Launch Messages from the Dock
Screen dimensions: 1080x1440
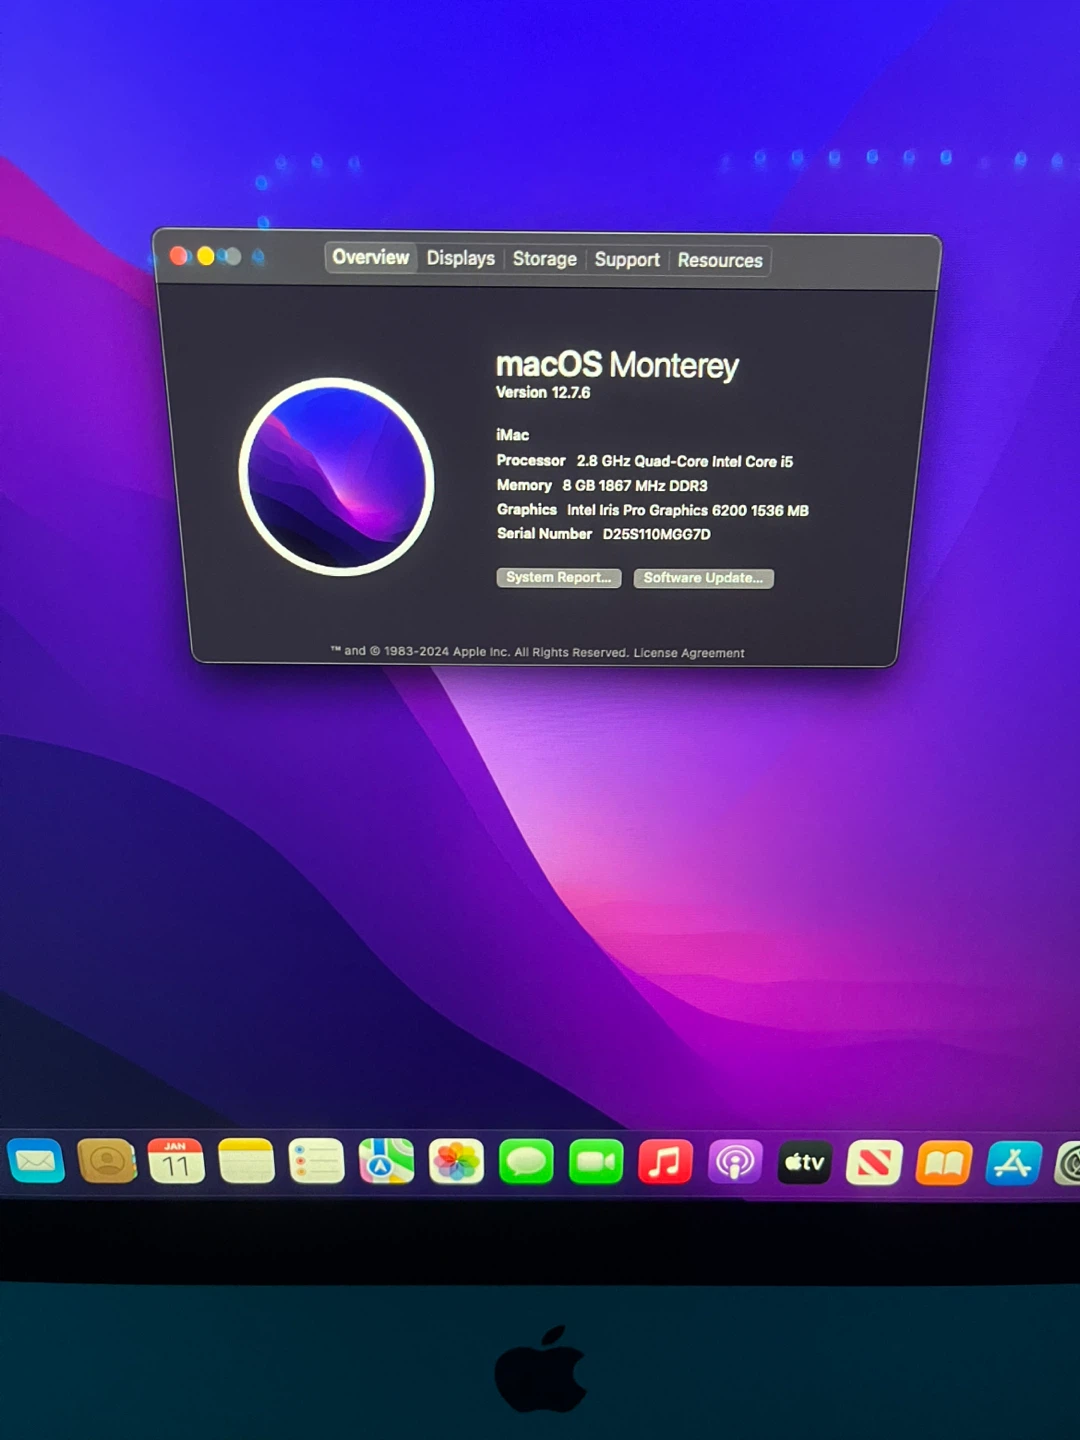(526, 1162)
